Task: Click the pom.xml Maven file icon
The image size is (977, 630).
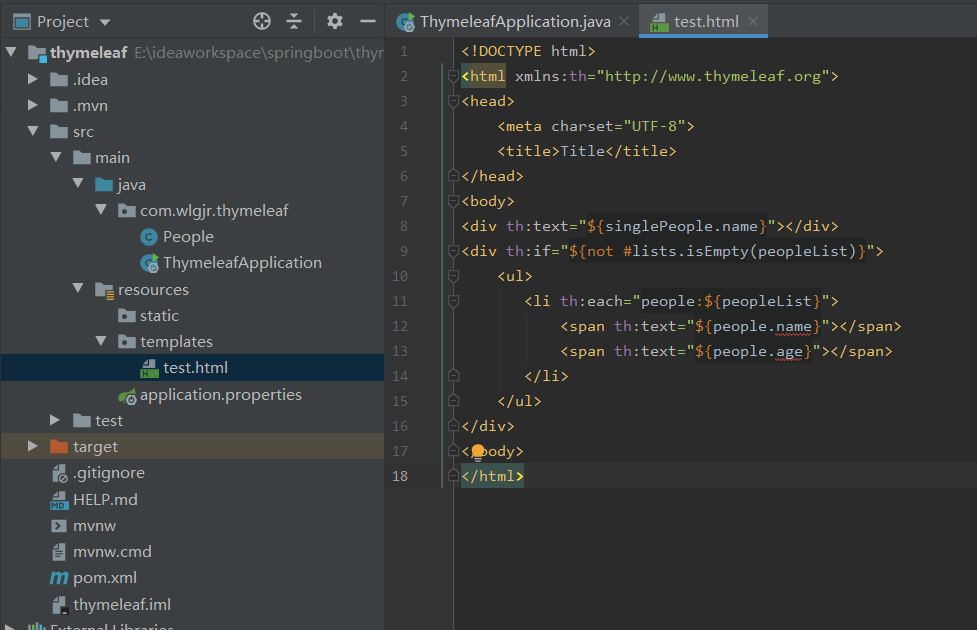Action: pos(58,578)
